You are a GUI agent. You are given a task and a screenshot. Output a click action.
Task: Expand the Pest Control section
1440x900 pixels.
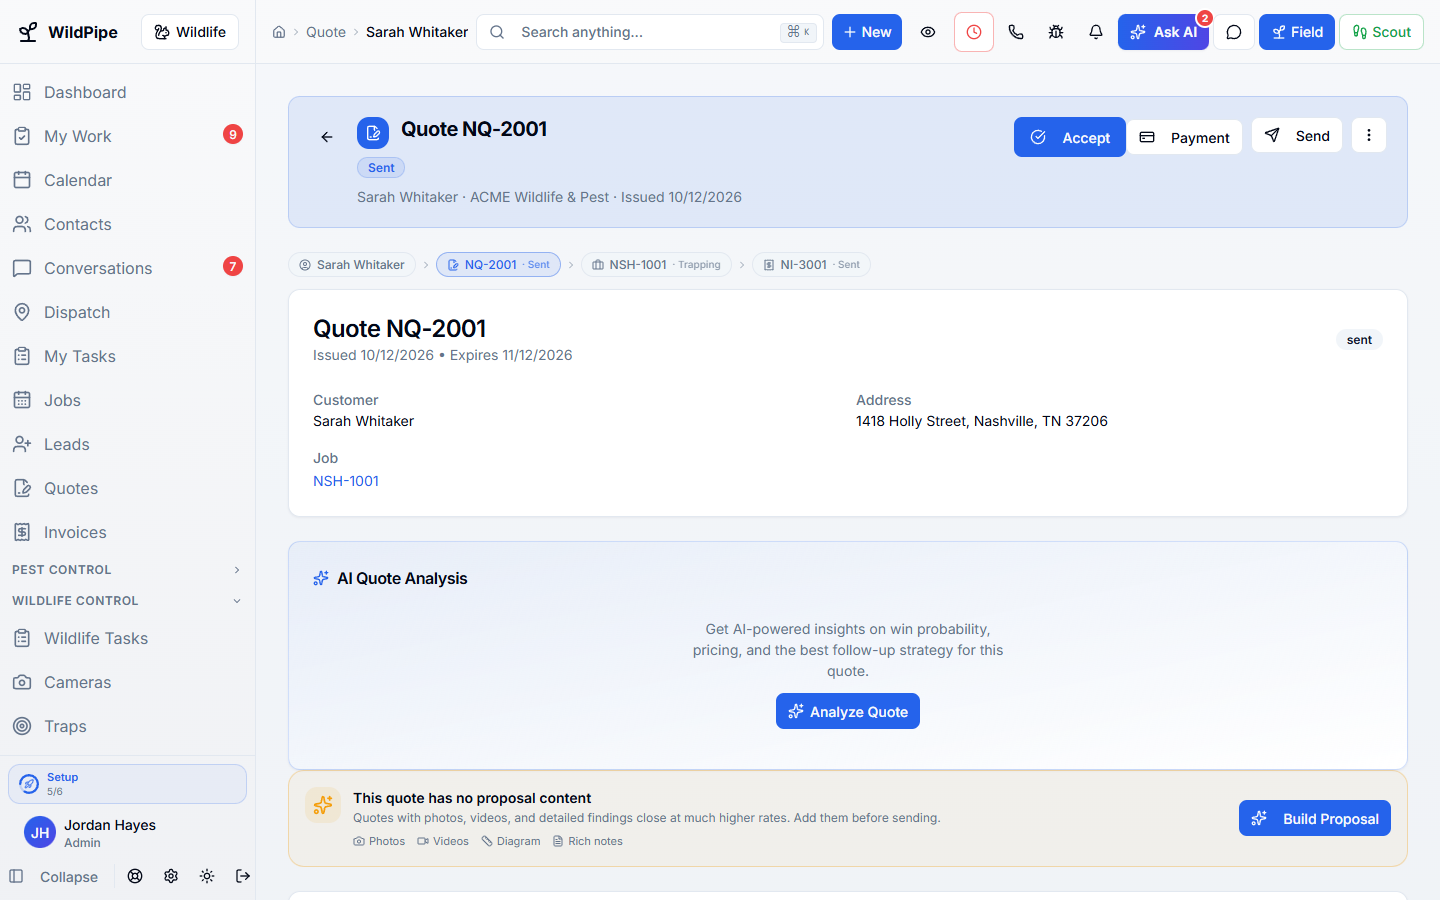point(127,570)
